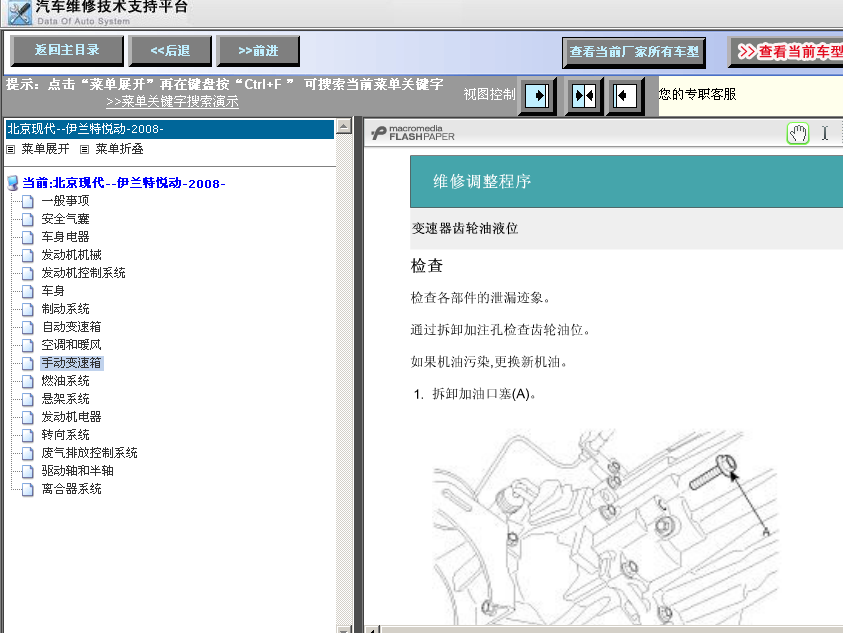The width and height of the screenshot is (843, 633).
Task: Open the 车身电器 tree item
Action: (66, 237)
